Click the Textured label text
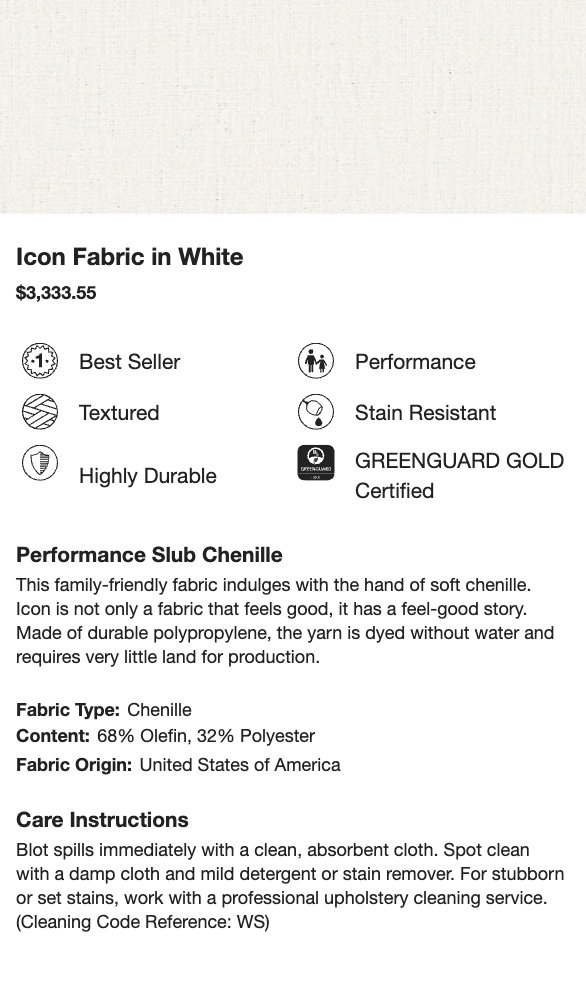The height and width of the screenshot is (982, 586). point(119,413)
